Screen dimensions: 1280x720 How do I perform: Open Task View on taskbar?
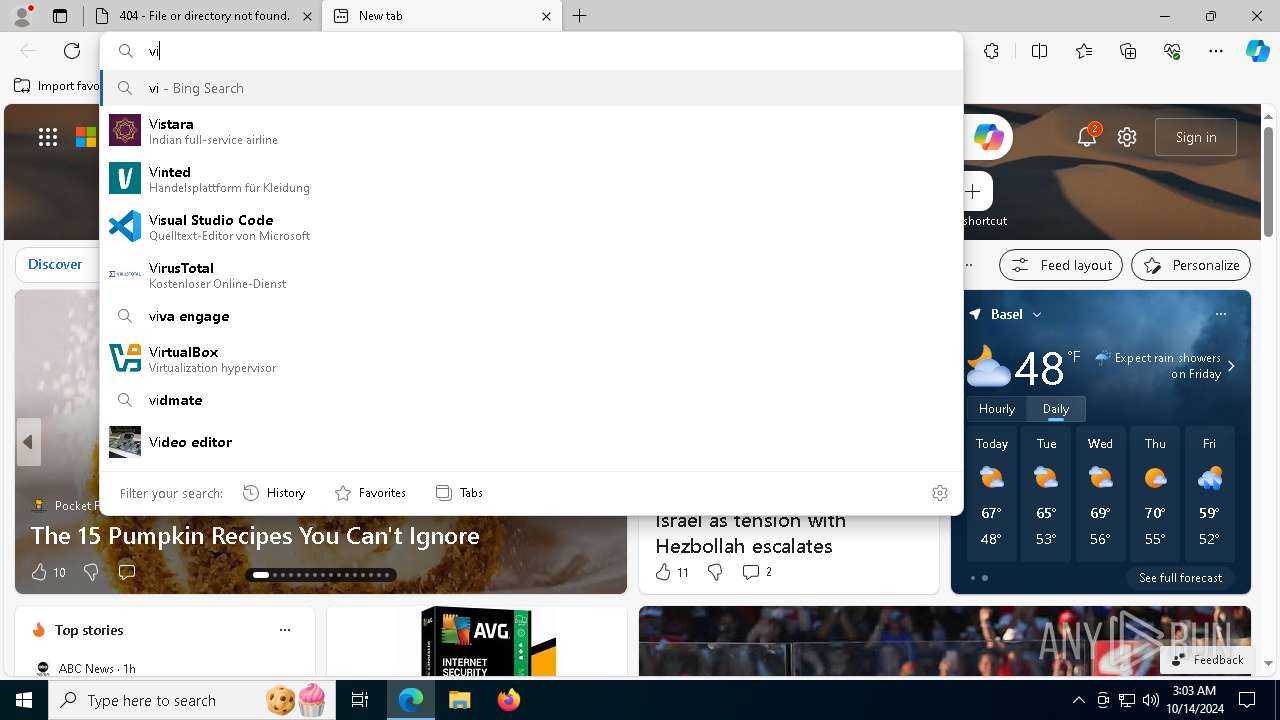pos(360,700)
